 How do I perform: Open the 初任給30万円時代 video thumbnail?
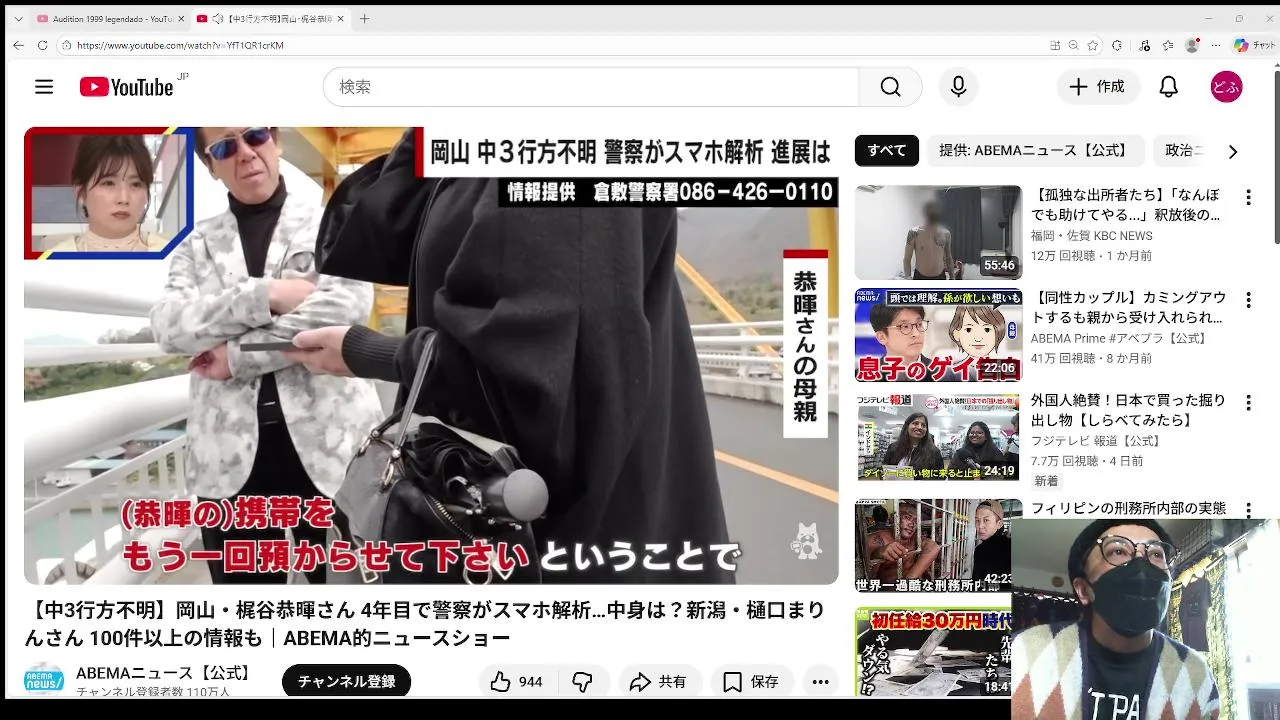click(932, 650)
